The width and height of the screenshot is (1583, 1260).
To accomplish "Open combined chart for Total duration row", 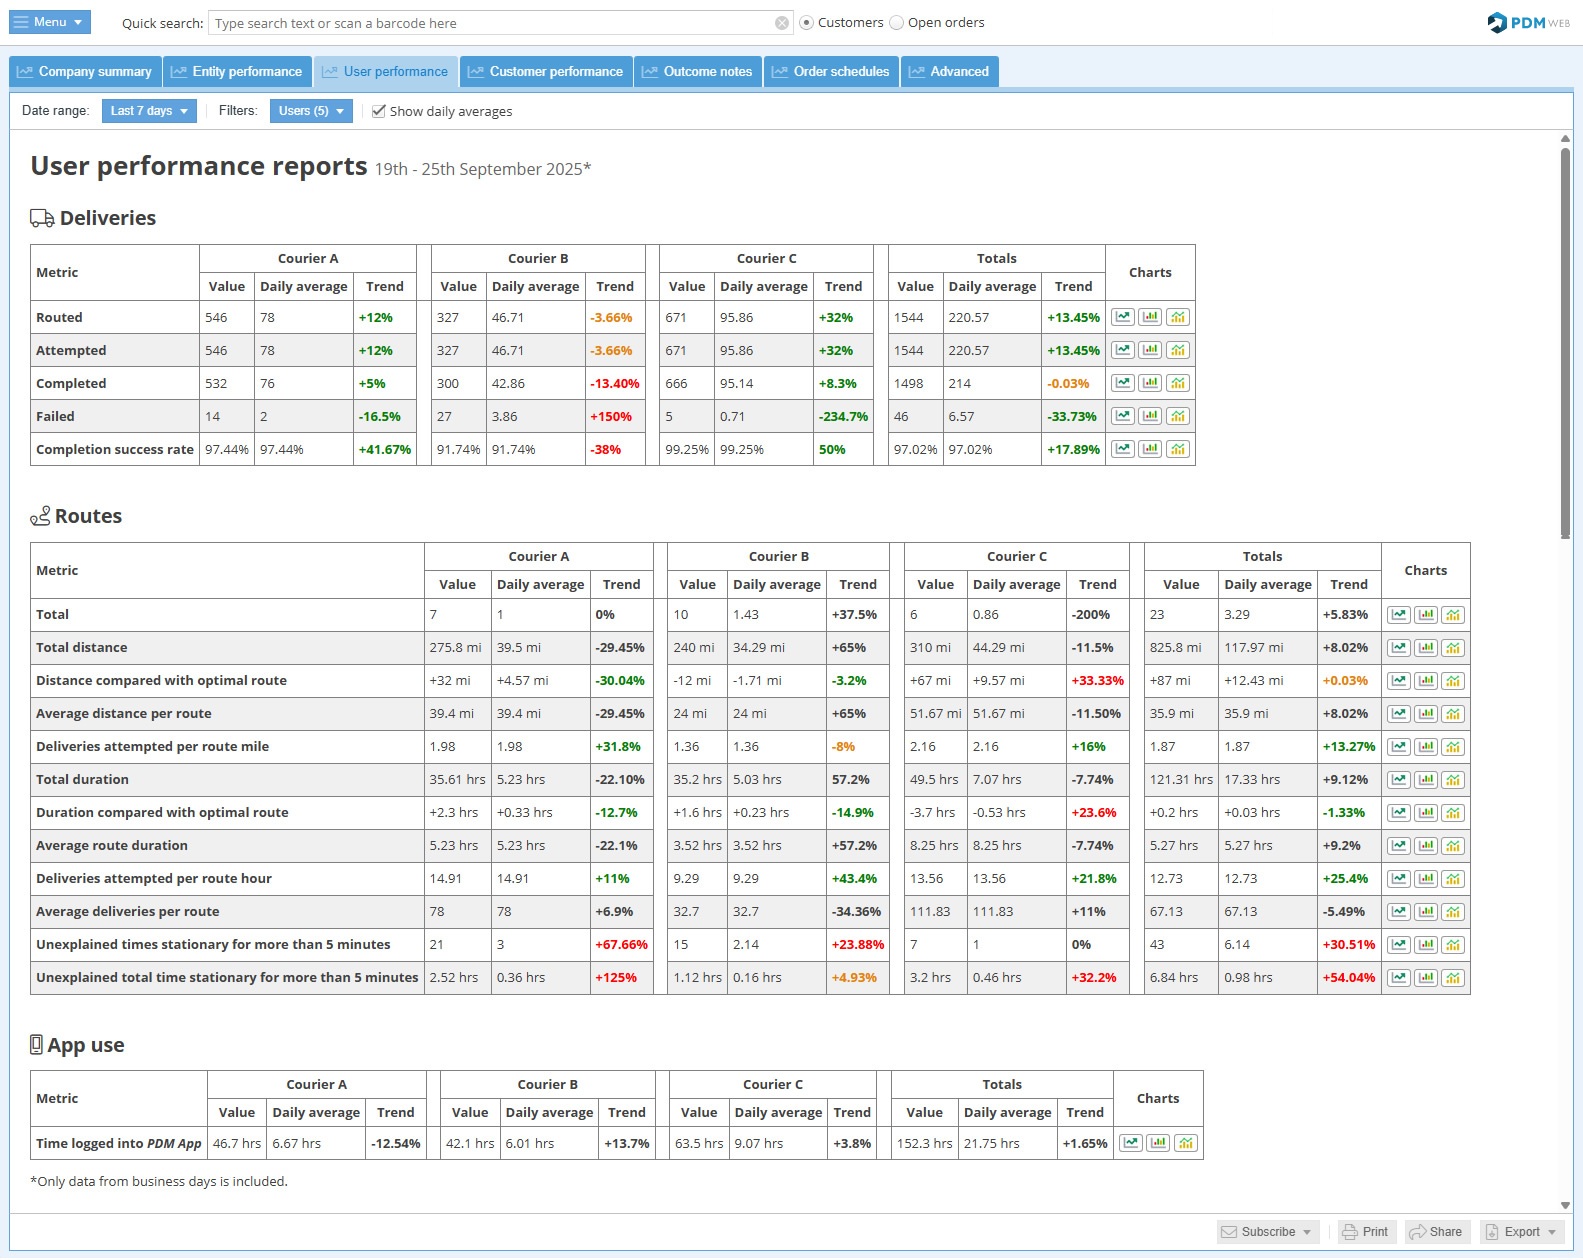I will click(x=1453, y=780).
